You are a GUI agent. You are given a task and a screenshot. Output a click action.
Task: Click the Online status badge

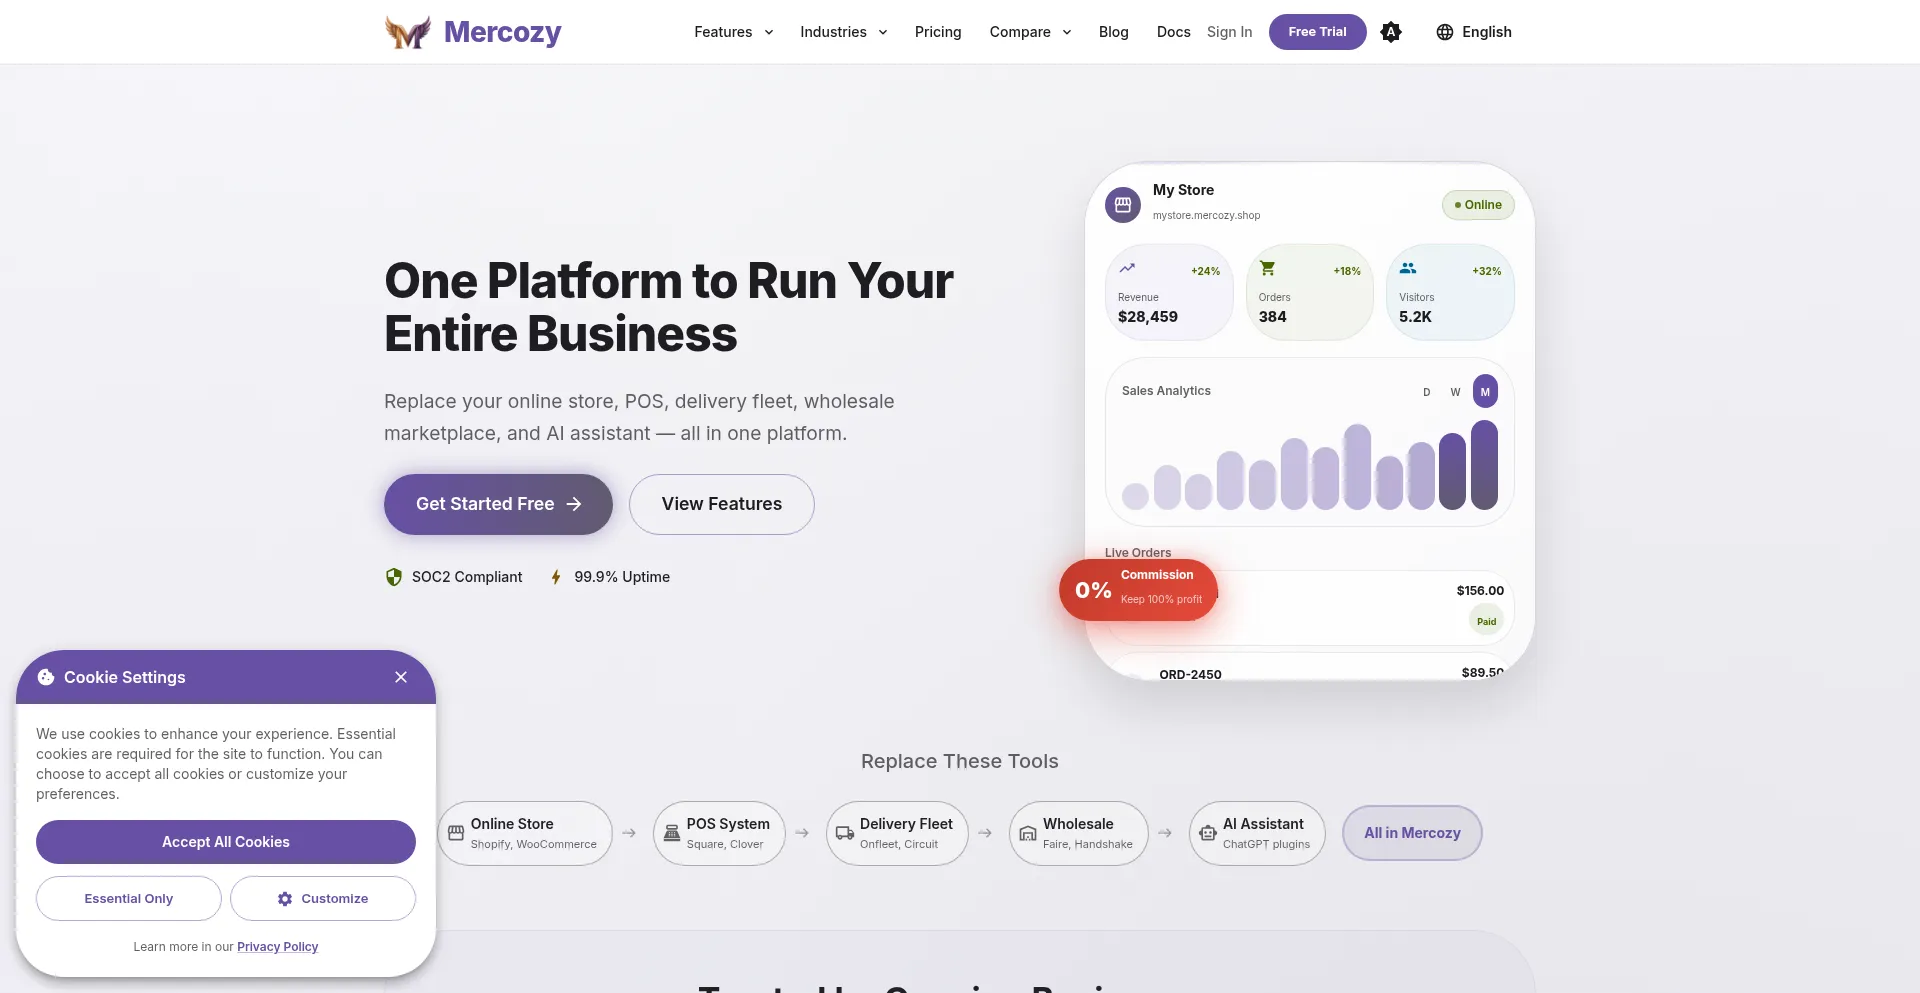coord(1478,205)
